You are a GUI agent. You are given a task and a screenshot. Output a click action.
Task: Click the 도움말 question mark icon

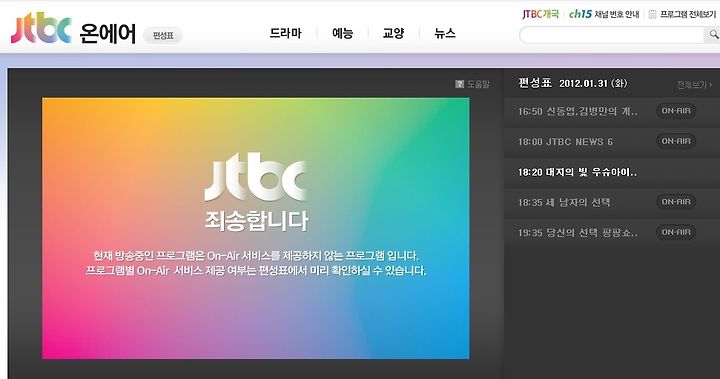pyautogui.click(x=459, y=84)
